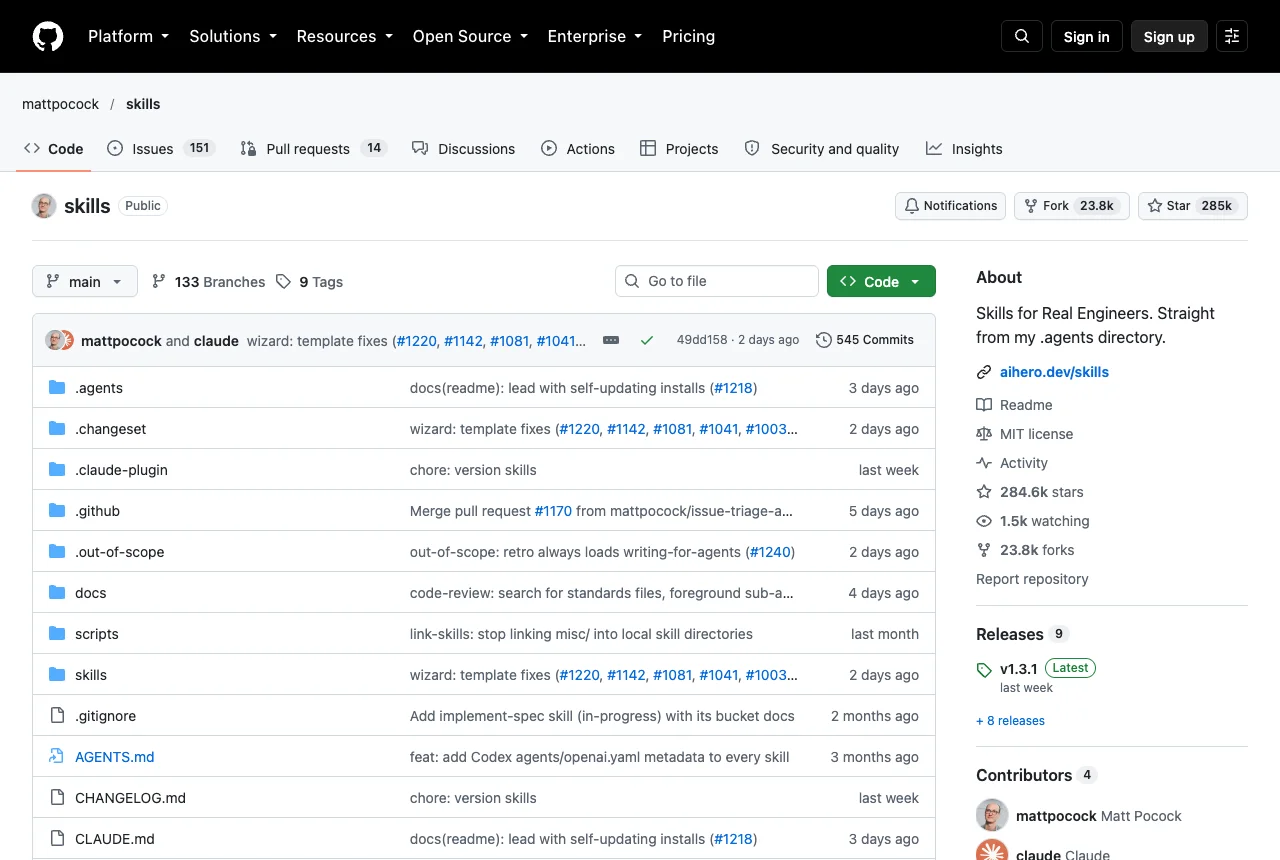
Task: Click mattpocock's avatar next to the repository name
Action: (44, 206)
